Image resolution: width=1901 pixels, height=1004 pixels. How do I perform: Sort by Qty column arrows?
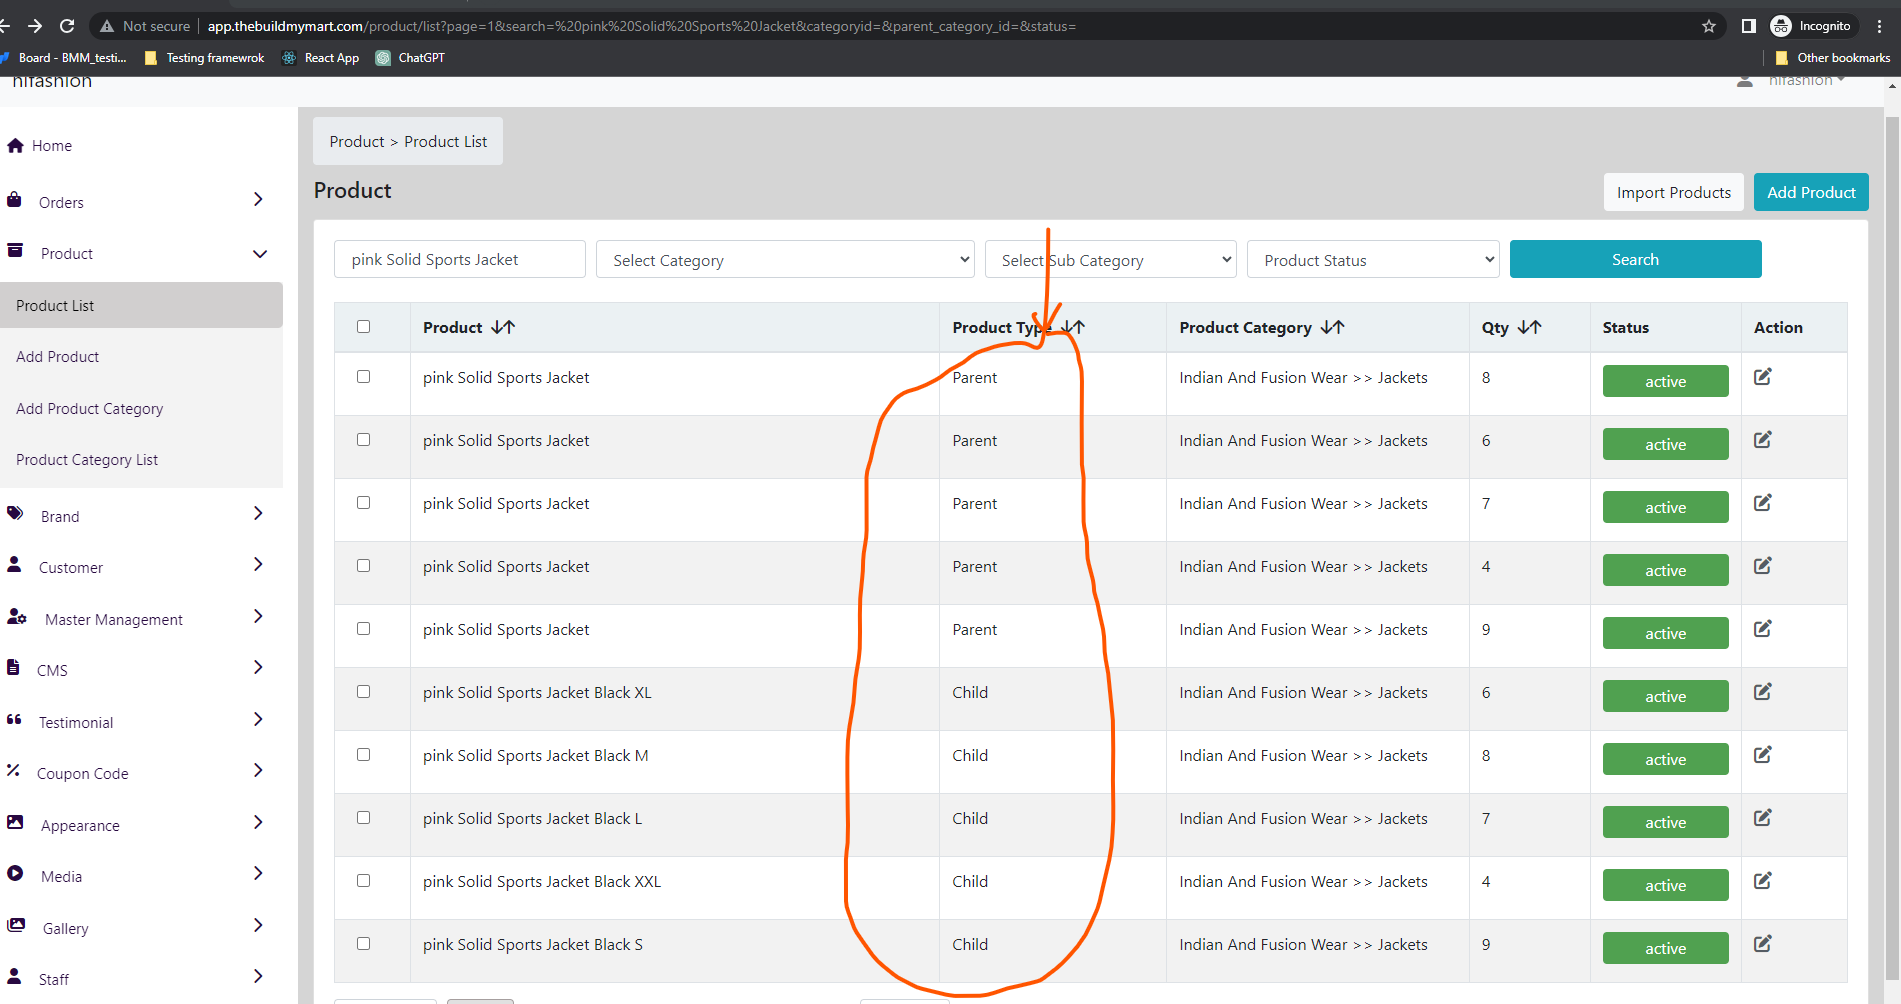[x=1529, y=327]
